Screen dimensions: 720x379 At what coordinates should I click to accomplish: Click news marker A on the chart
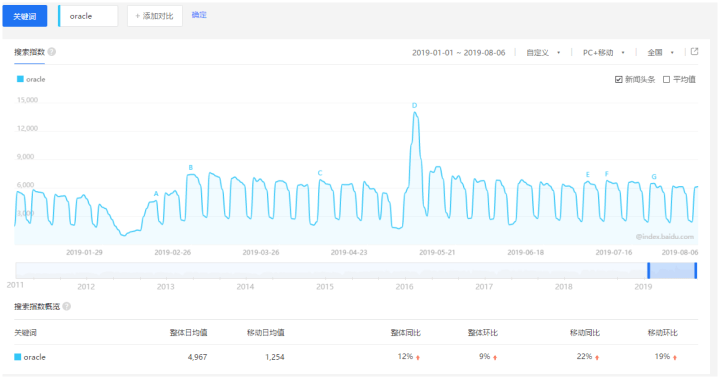(x=156, y=193)
